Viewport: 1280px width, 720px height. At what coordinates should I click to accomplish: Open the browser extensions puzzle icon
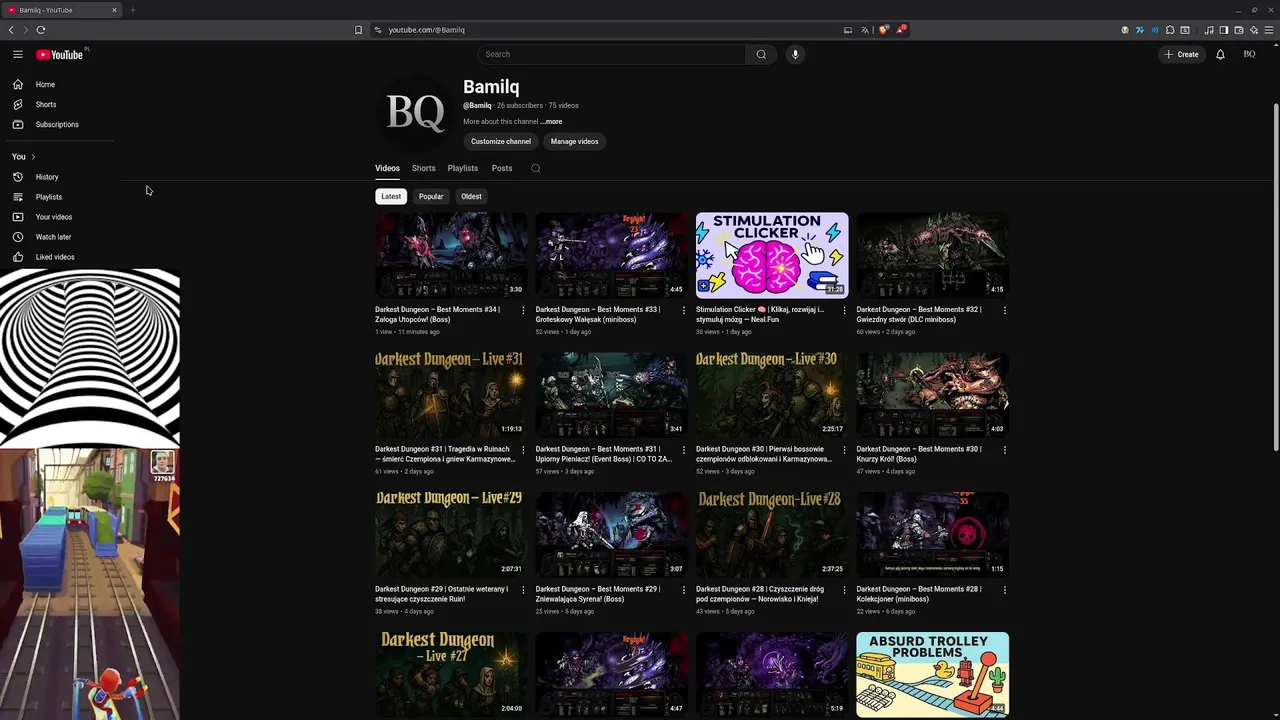point(1170,30)
